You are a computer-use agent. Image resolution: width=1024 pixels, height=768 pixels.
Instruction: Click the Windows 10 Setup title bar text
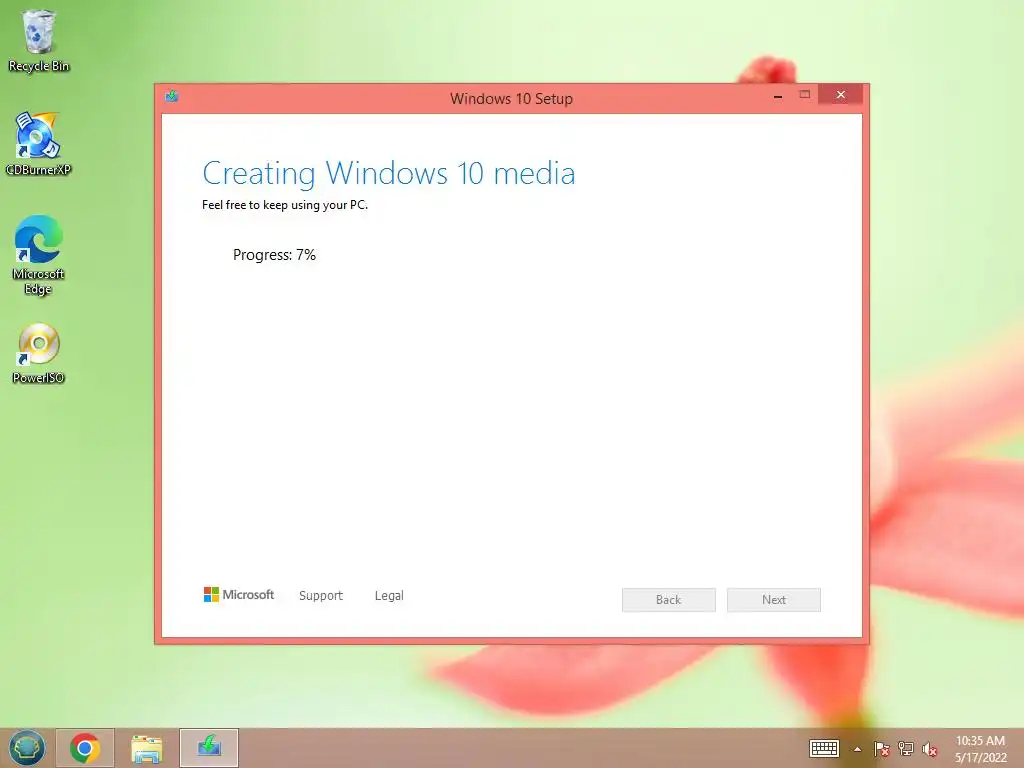pyautogui.click(x=511, y=99)
